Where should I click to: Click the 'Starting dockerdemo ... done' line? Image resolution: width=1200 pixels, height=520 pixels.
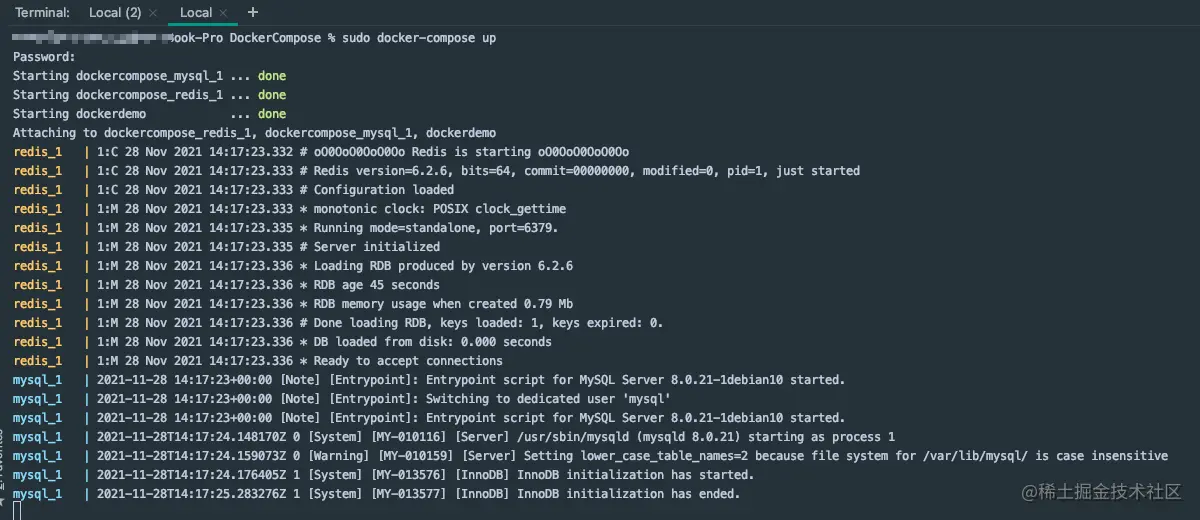click(149, 114)
